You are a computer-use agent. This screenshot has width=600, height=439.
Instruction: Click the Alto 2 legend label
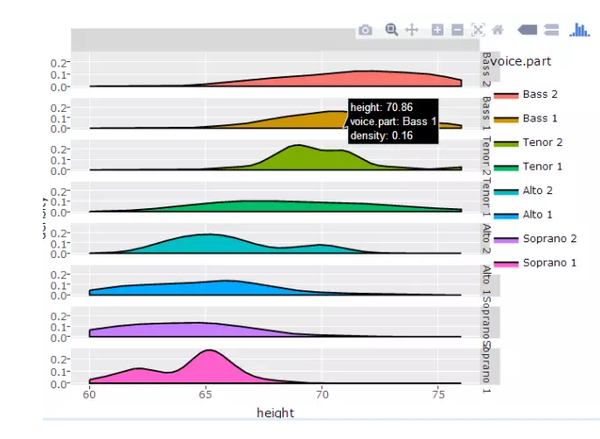538,191
